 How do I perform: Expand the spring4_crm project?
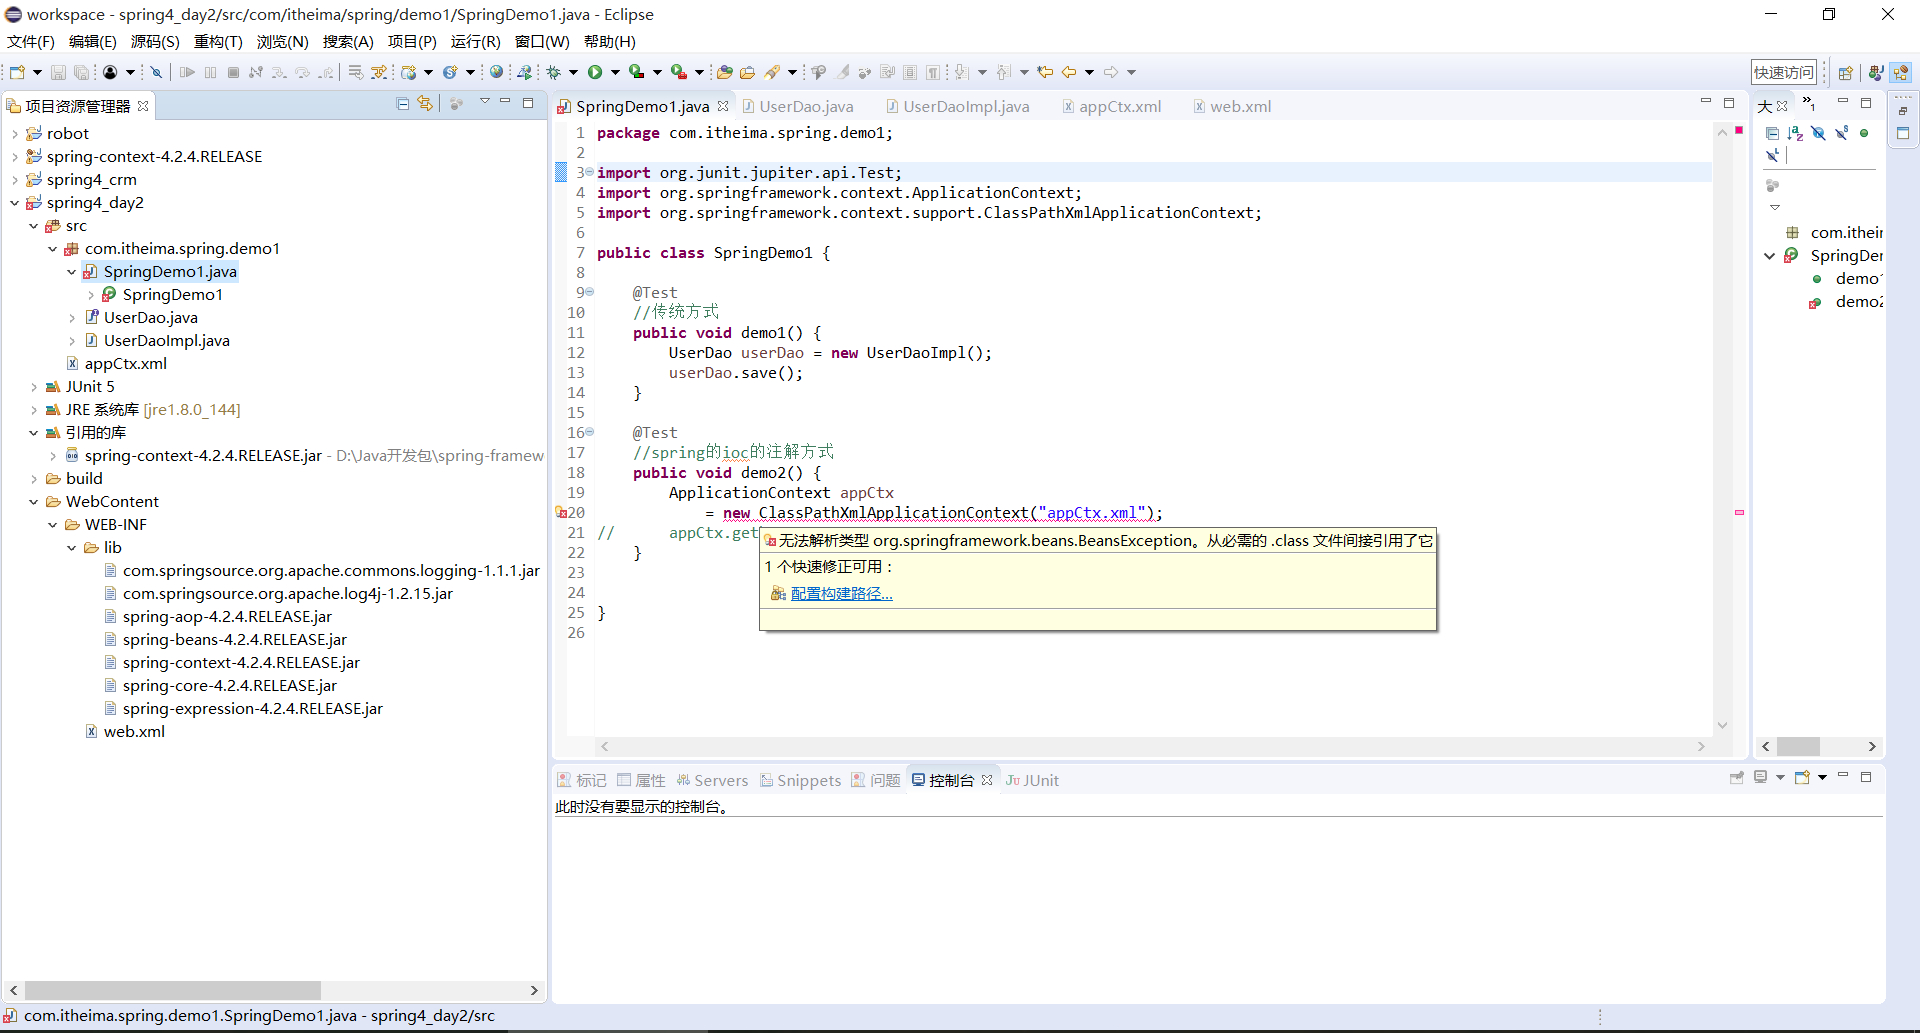pos(14,180)
